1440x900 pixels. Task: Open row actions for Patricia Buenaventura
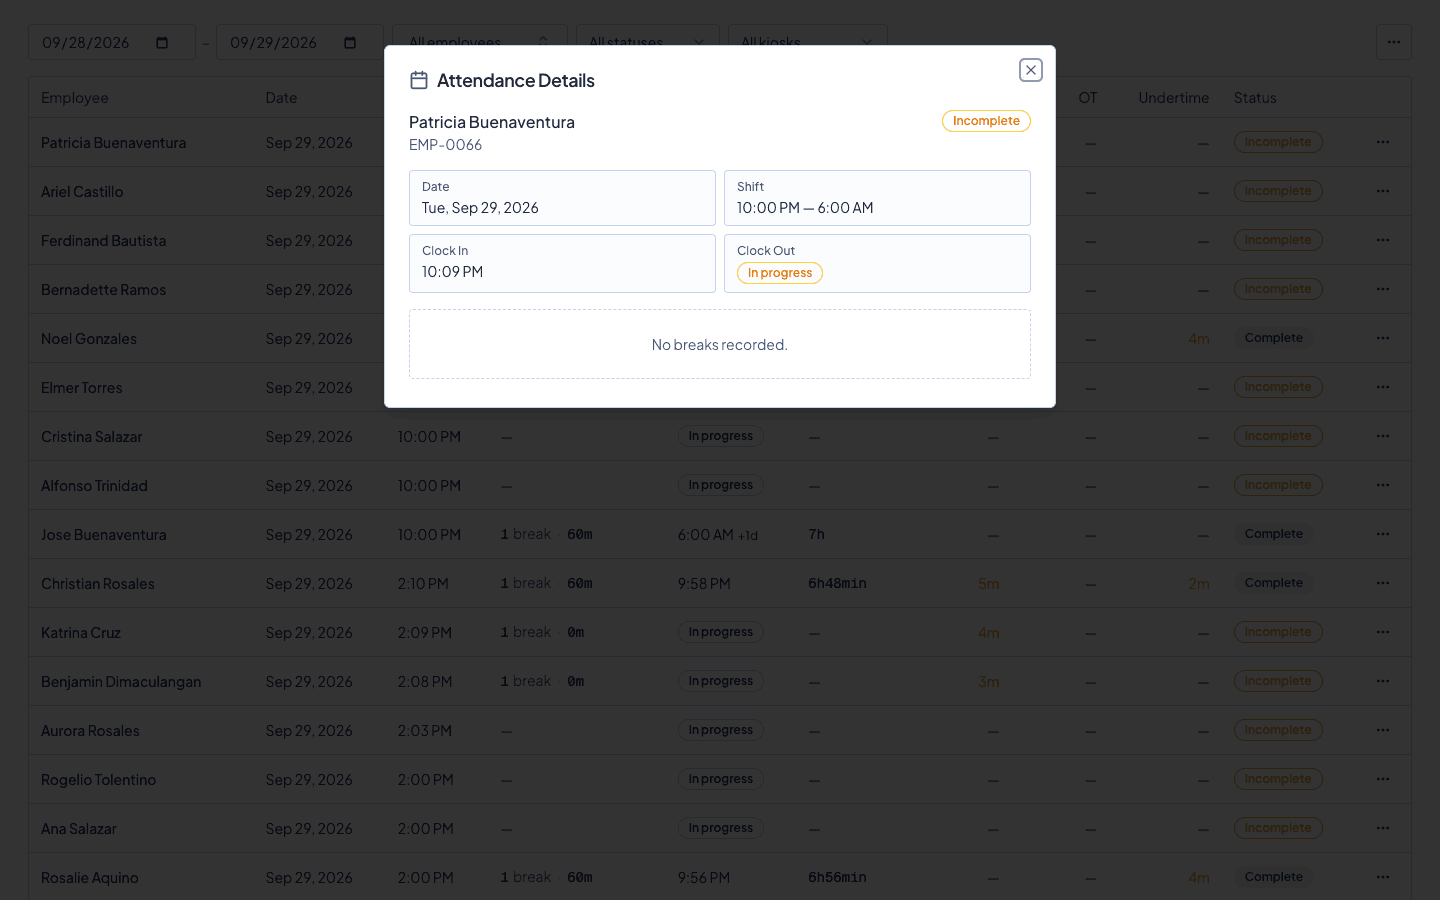[1383, 142]
